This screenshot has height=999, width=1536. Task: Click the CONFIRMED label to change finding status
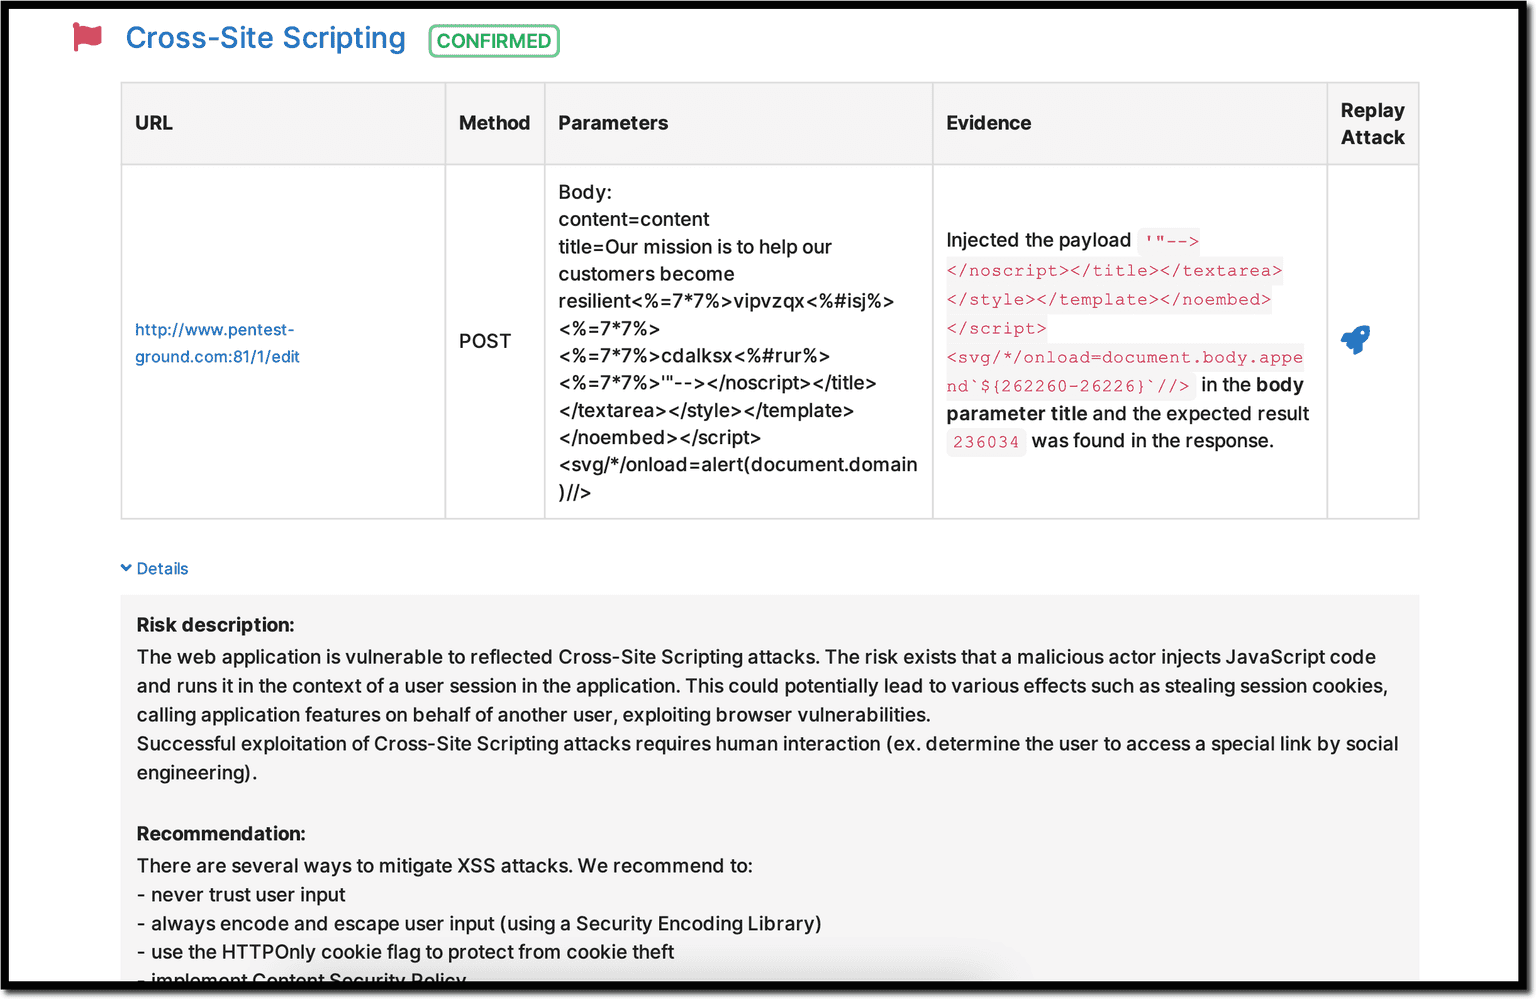[493, 41]
